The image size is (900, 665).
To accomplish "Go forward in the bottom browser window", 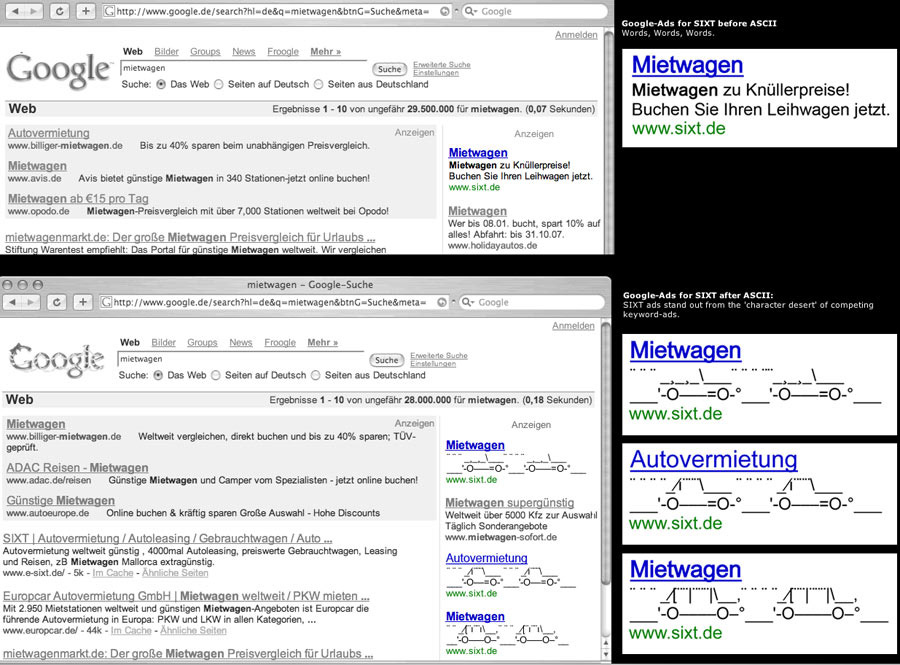I will coord(30,302).
